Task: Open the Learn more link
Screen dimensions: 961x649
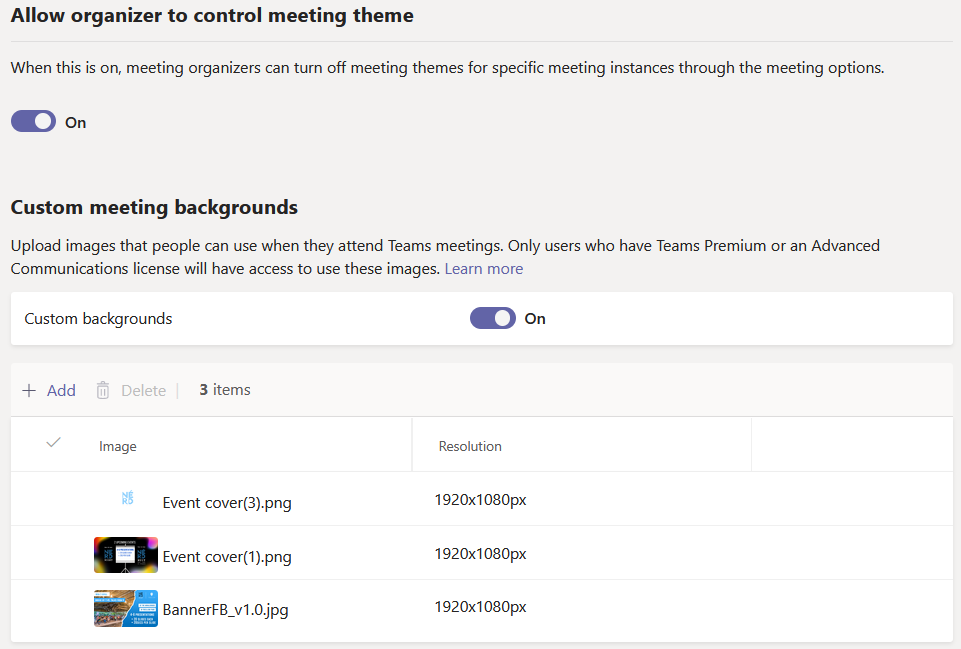Action: (484, 268)
